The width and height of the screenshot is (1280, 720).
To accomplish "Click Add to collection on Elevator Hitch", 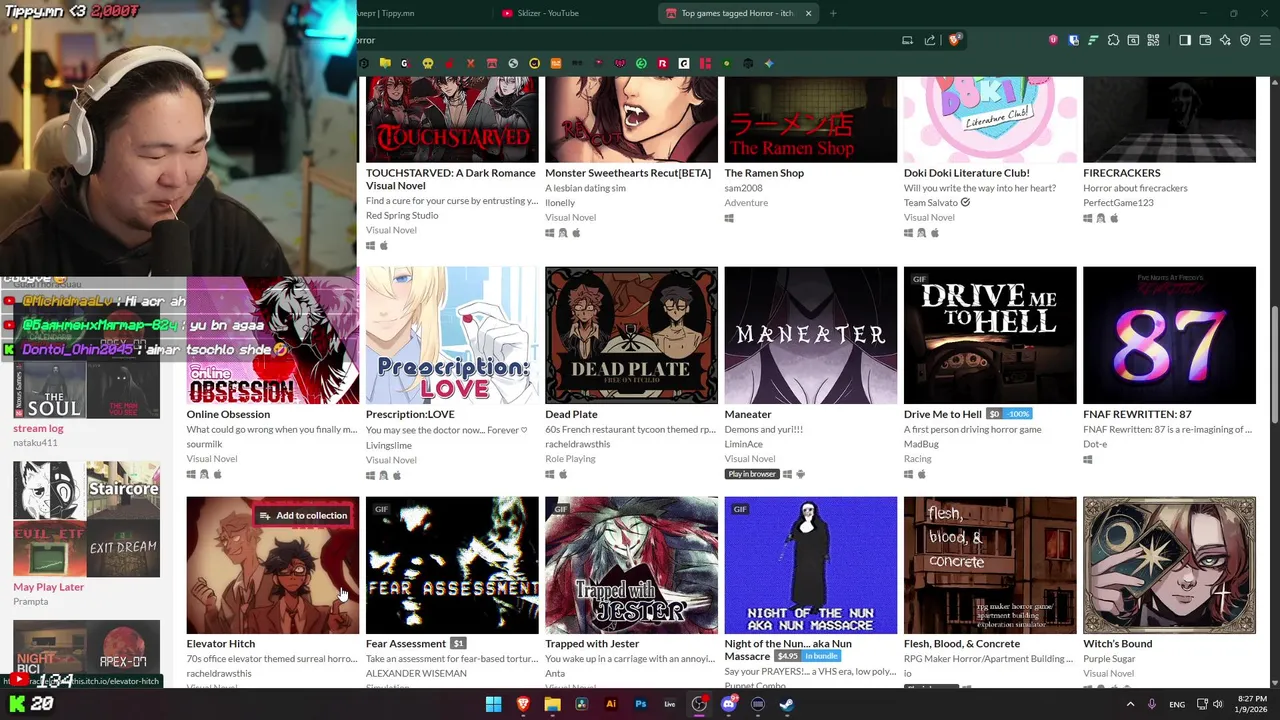I will click(304, 516).
